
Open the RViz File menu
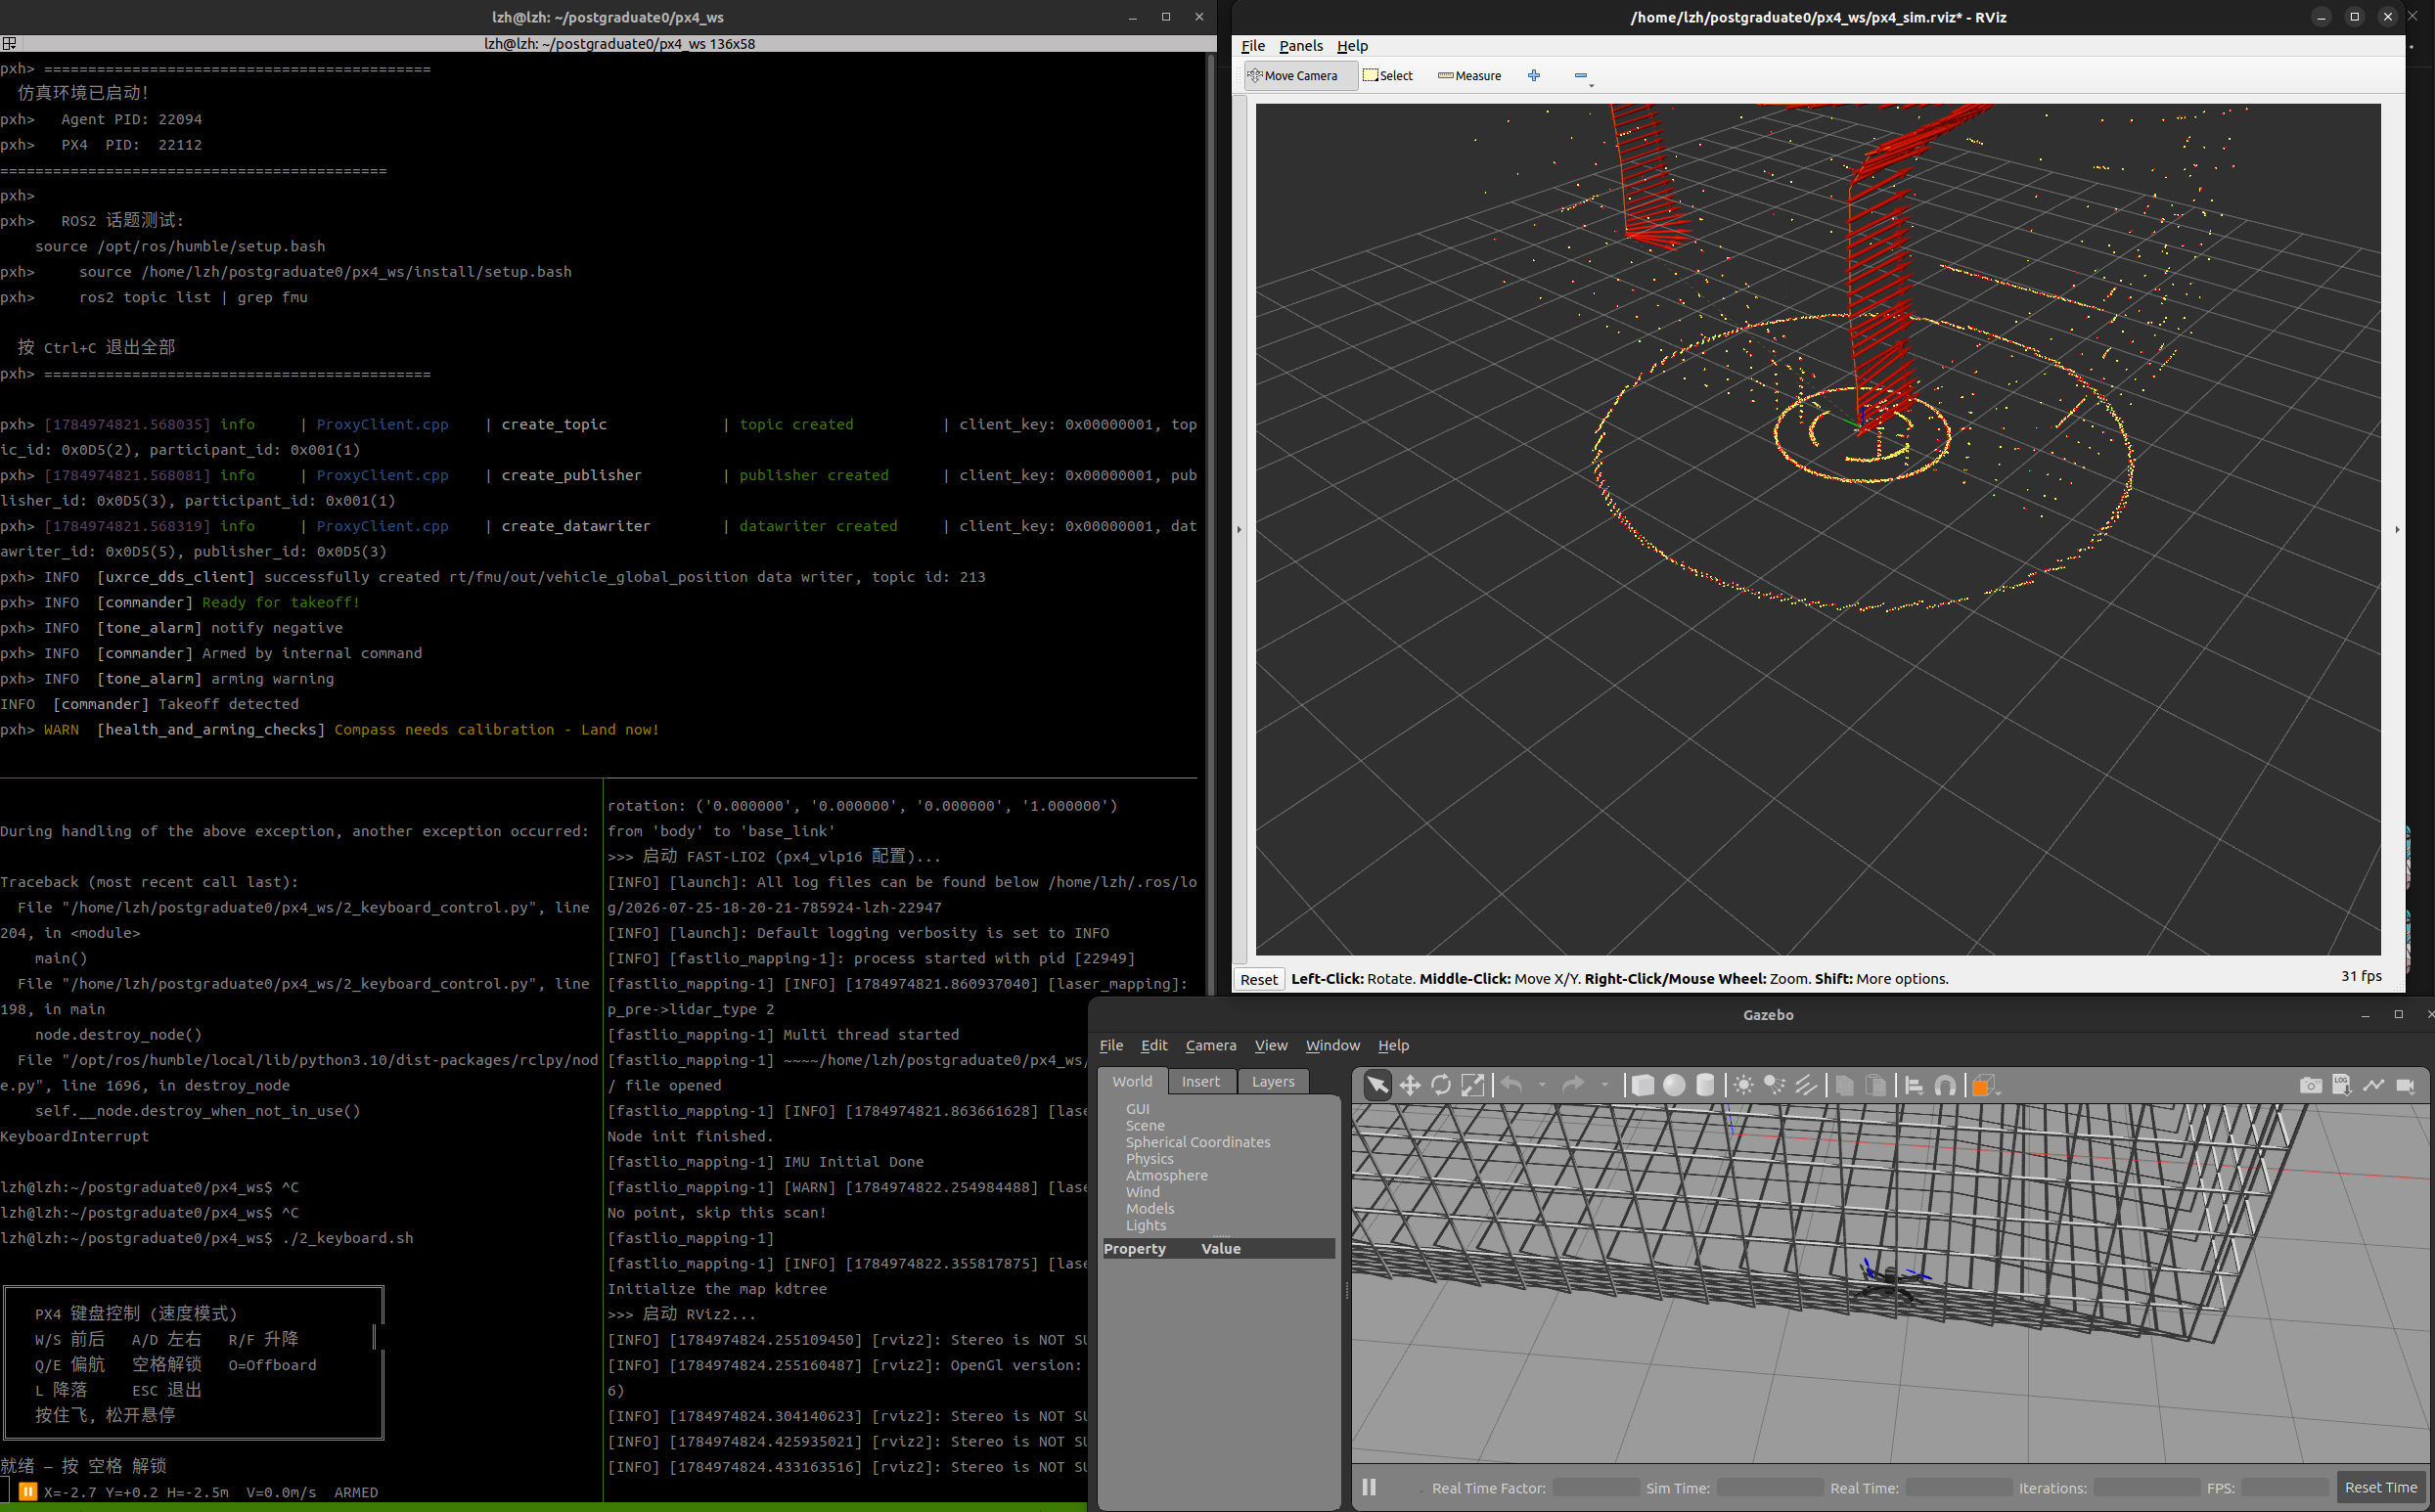click(1253, 46)
